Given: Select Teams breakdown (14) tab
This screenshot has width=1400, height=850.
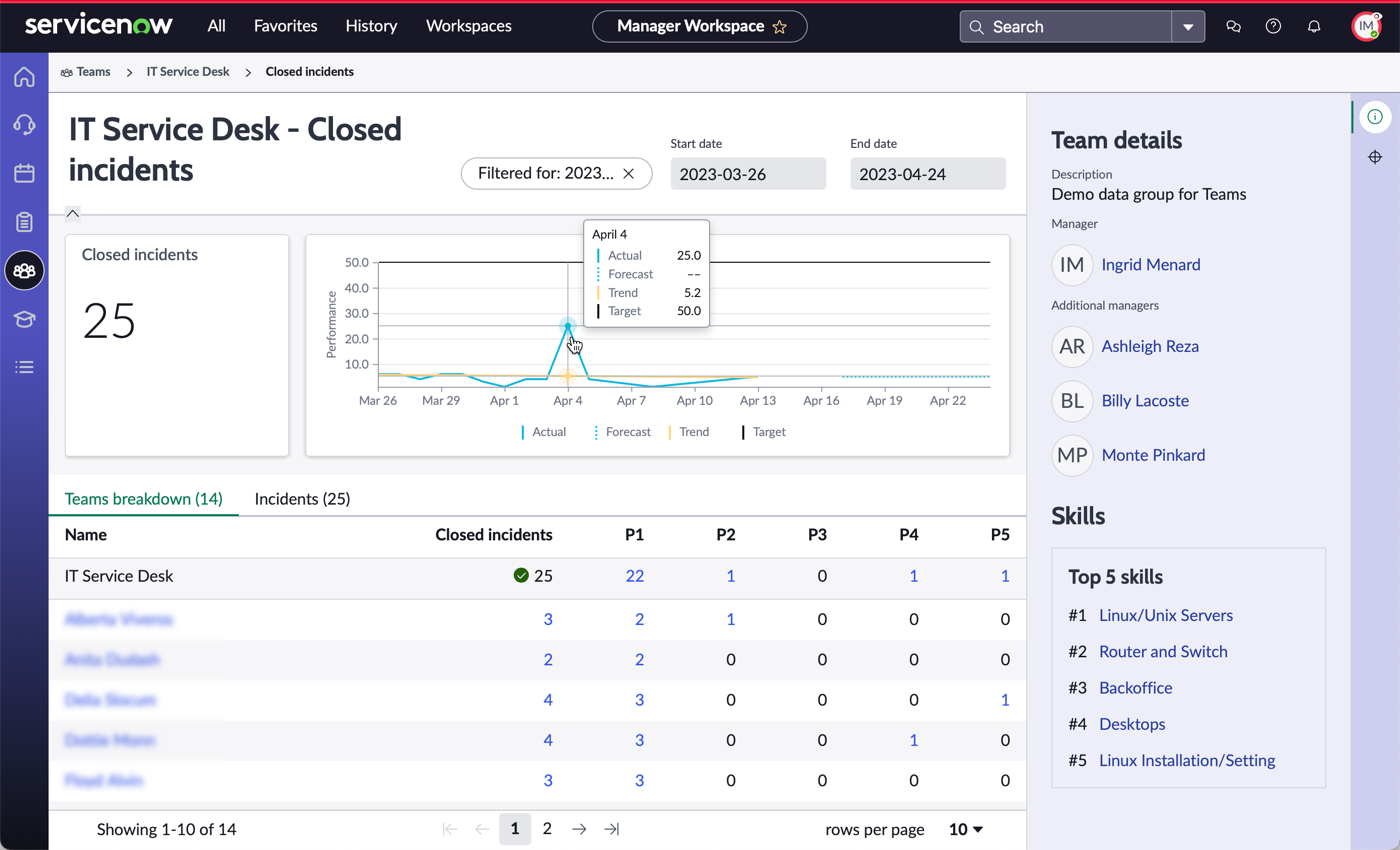Looking at the screenshot, I should click(x=143, y=498).
